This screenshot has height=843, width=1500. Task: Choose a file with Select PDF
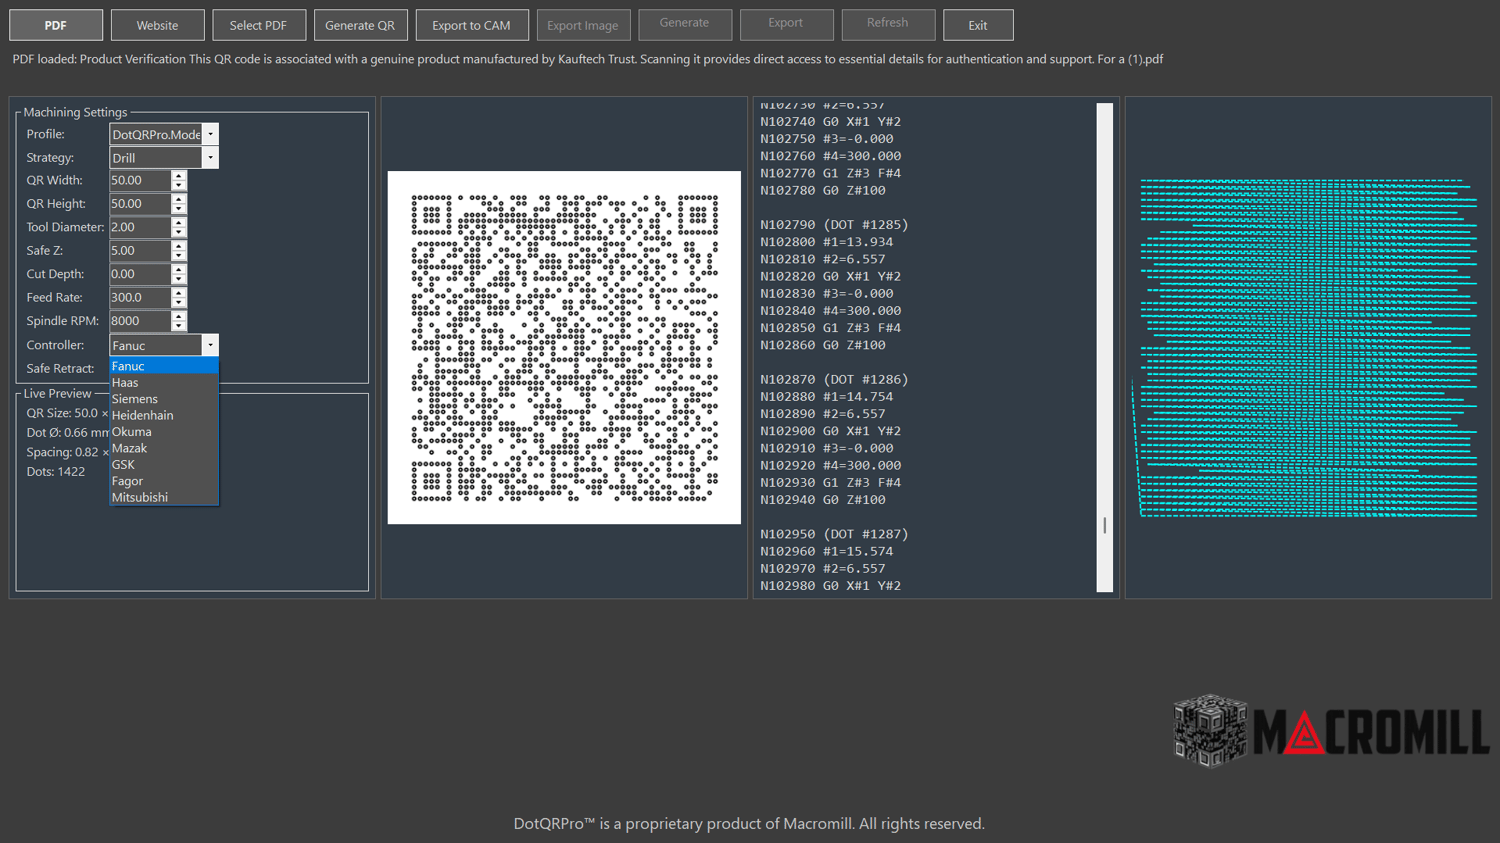coord(258,25)
